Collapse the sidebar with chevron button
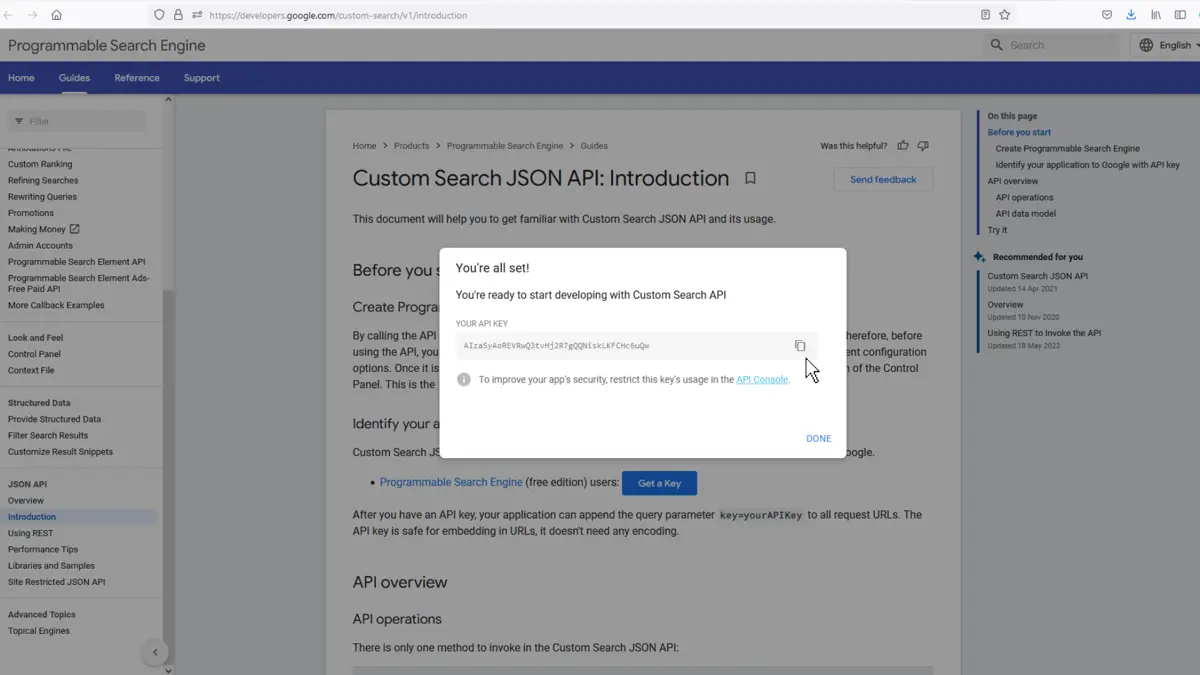This screenshot has height=675, width=1200. click(x=155, y=652)
